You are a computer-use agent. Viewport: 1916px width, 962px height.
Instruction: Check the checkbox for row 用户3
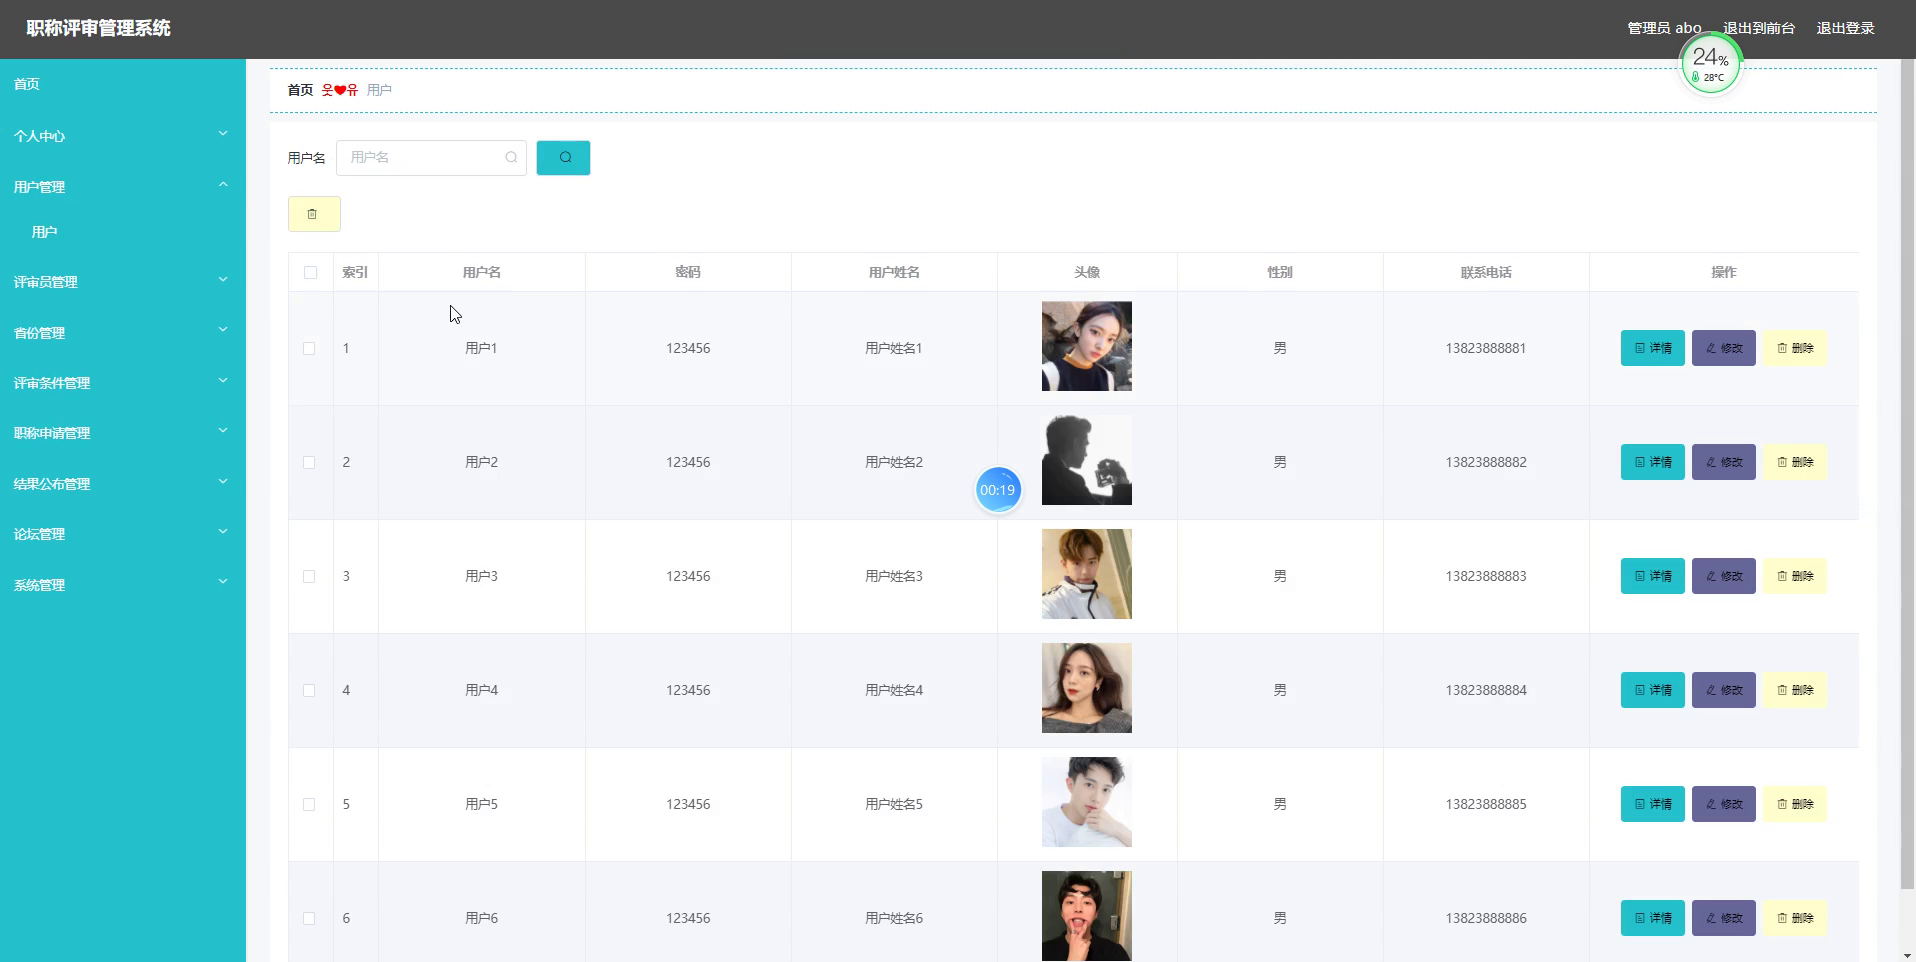point(309,577)
